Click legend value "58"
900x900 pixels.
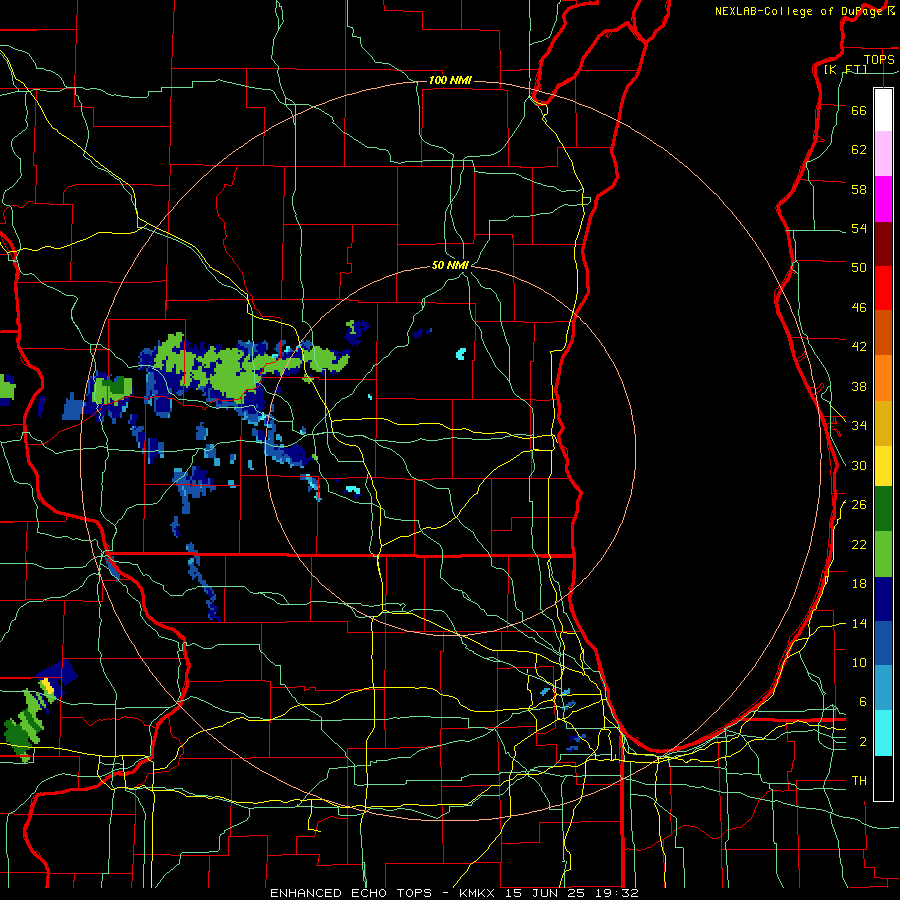point(859,189)
